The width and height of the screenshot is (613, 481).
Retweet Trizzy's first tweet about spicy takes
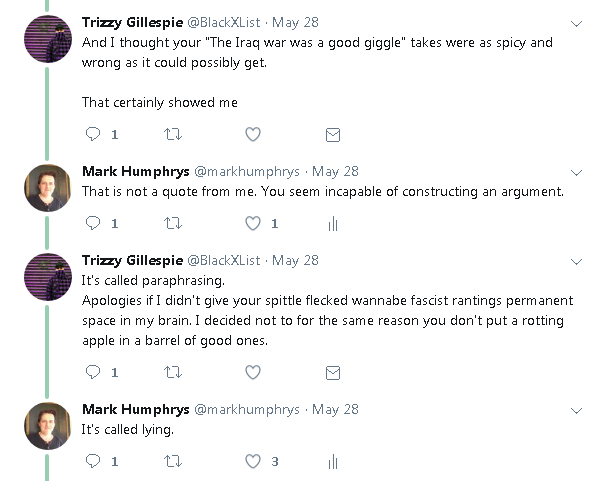tap(173, 134)
